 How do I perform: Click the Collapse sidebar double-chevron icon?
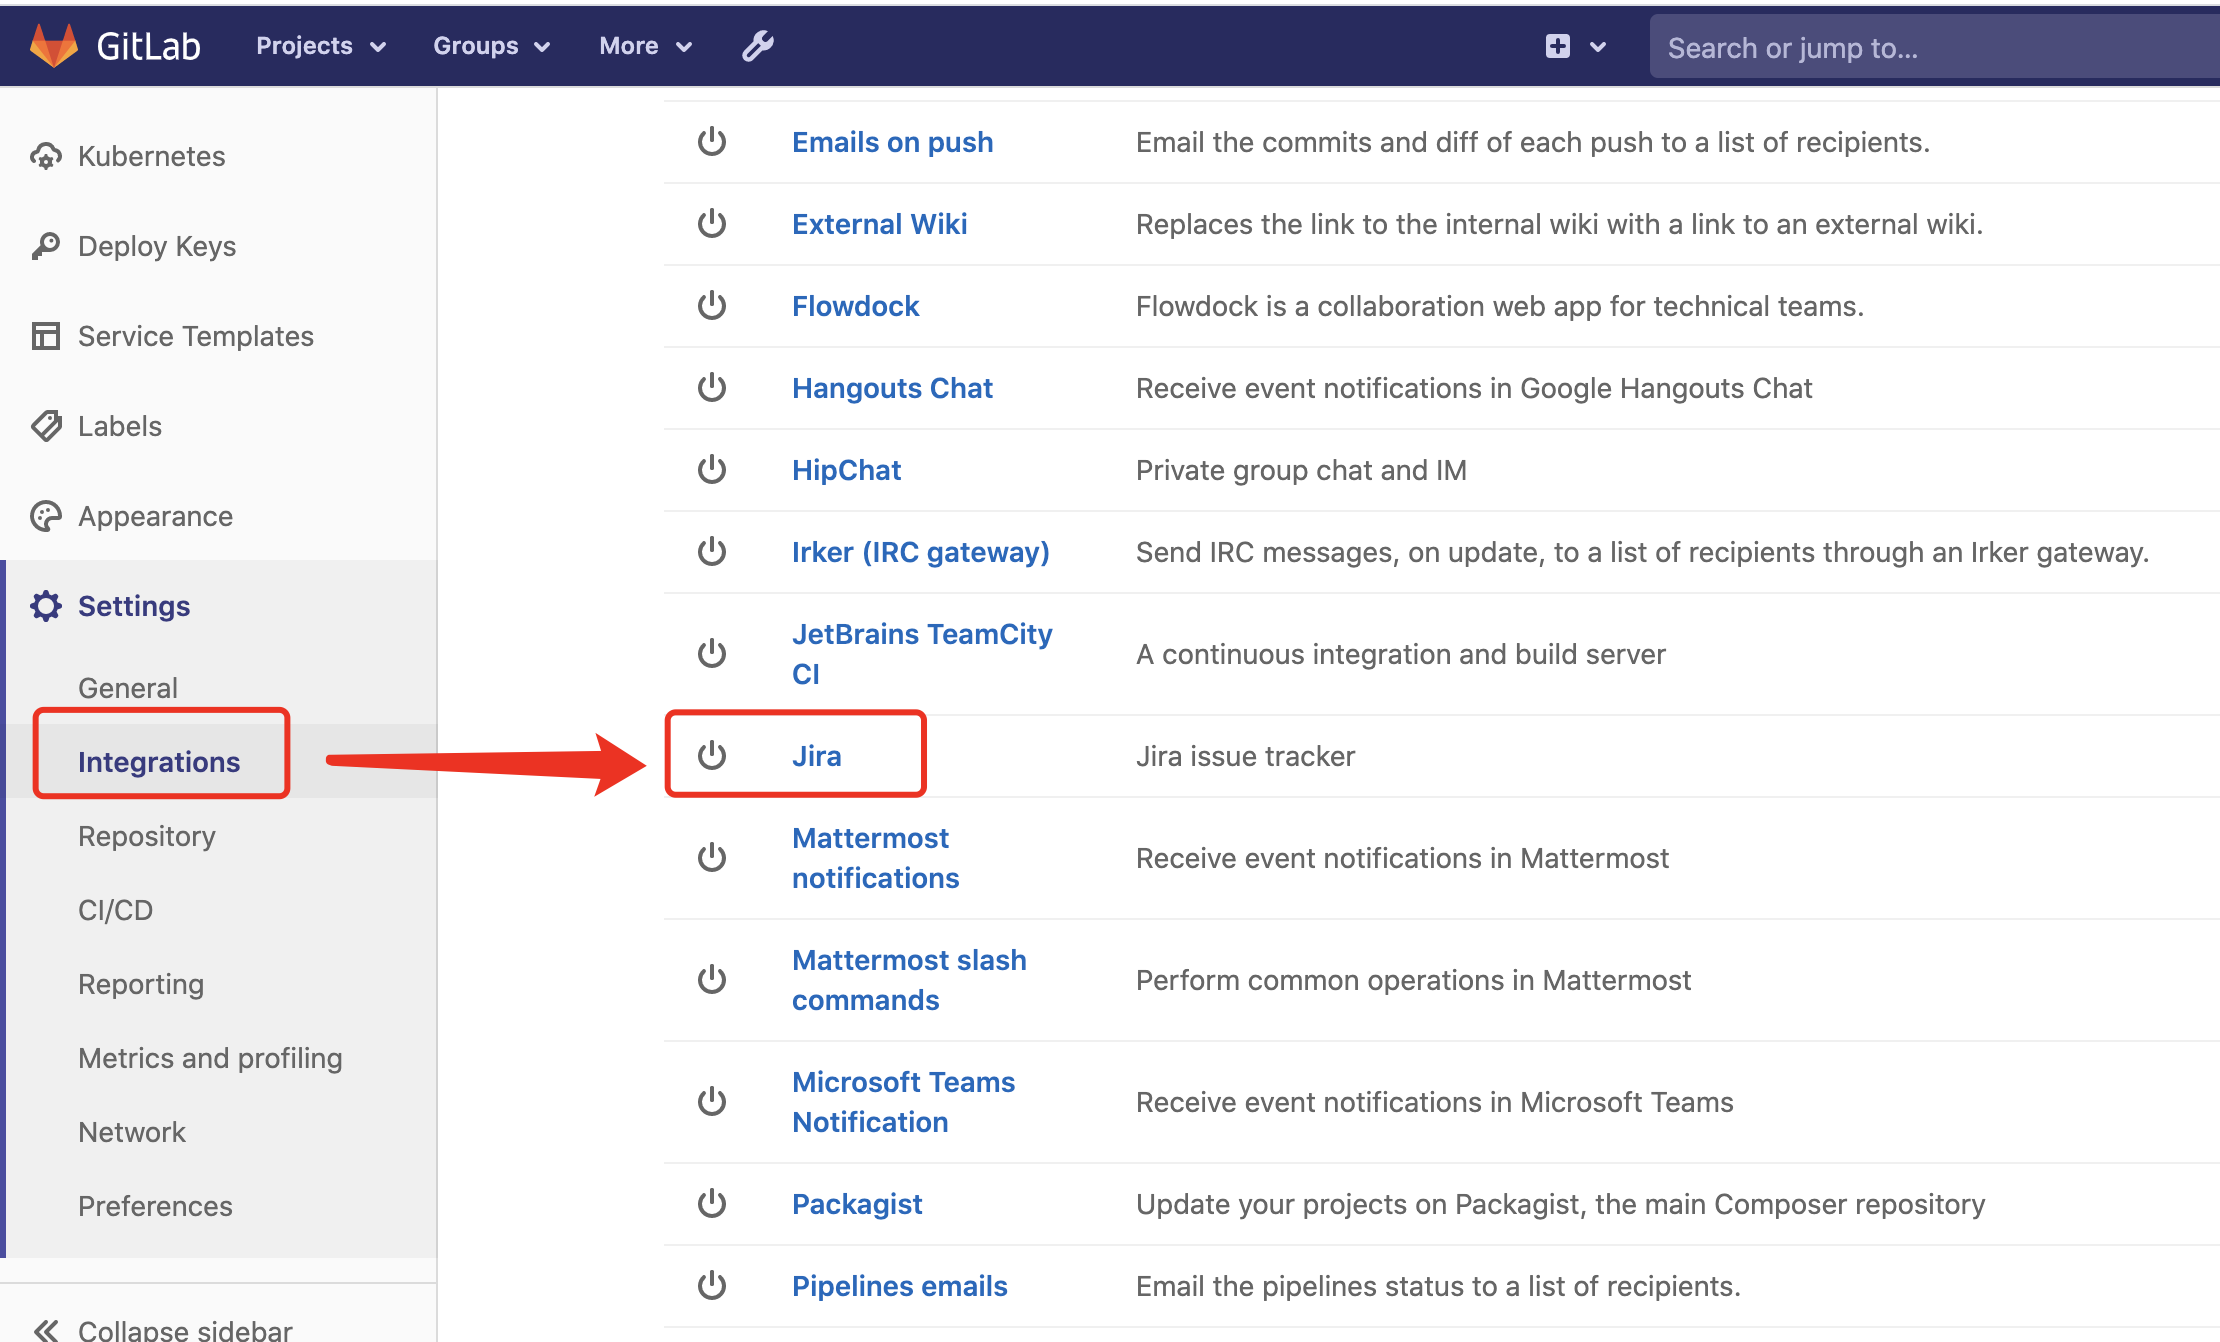point(45,1330)
